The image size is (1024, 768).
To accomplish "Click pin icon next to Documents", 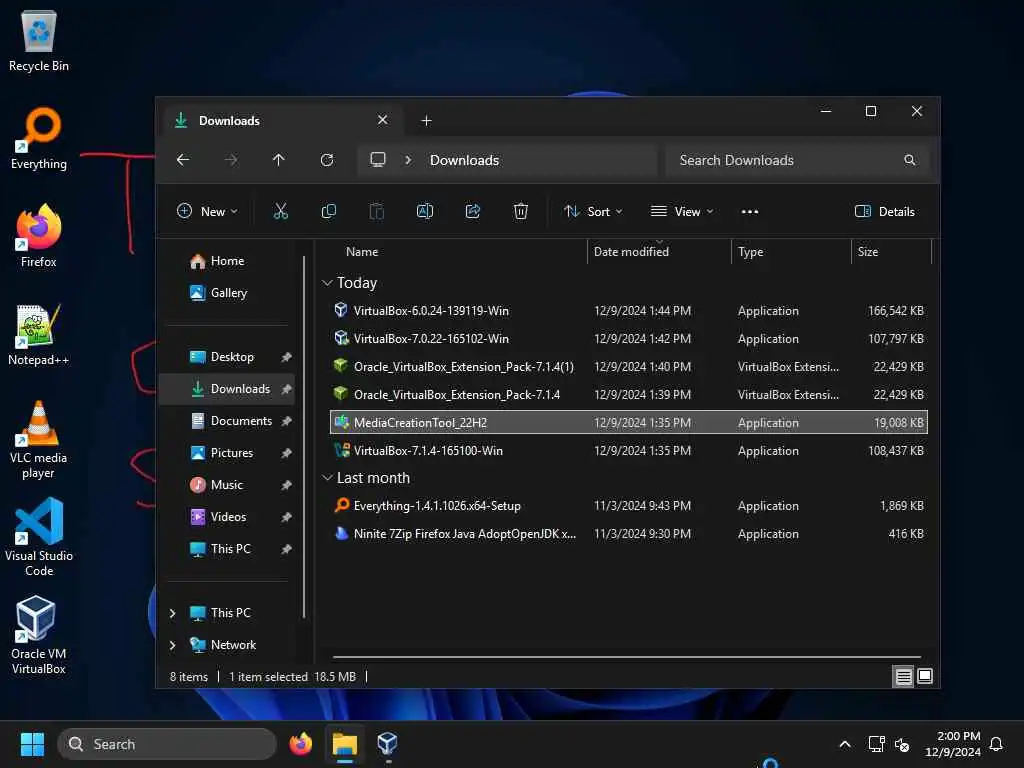I will [x=286, y=421].
